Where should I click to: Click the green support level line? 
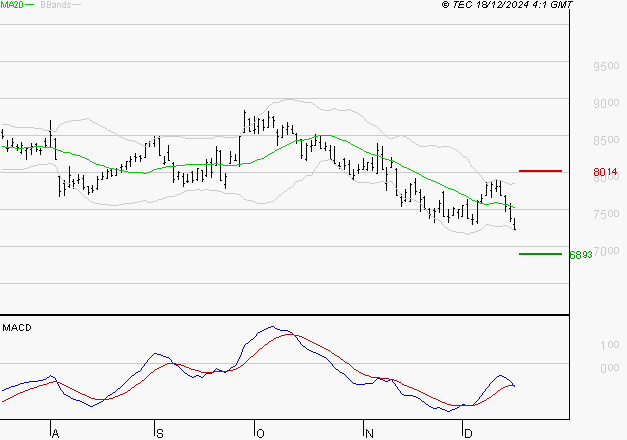pyautogui.click(x=540, y=254)
